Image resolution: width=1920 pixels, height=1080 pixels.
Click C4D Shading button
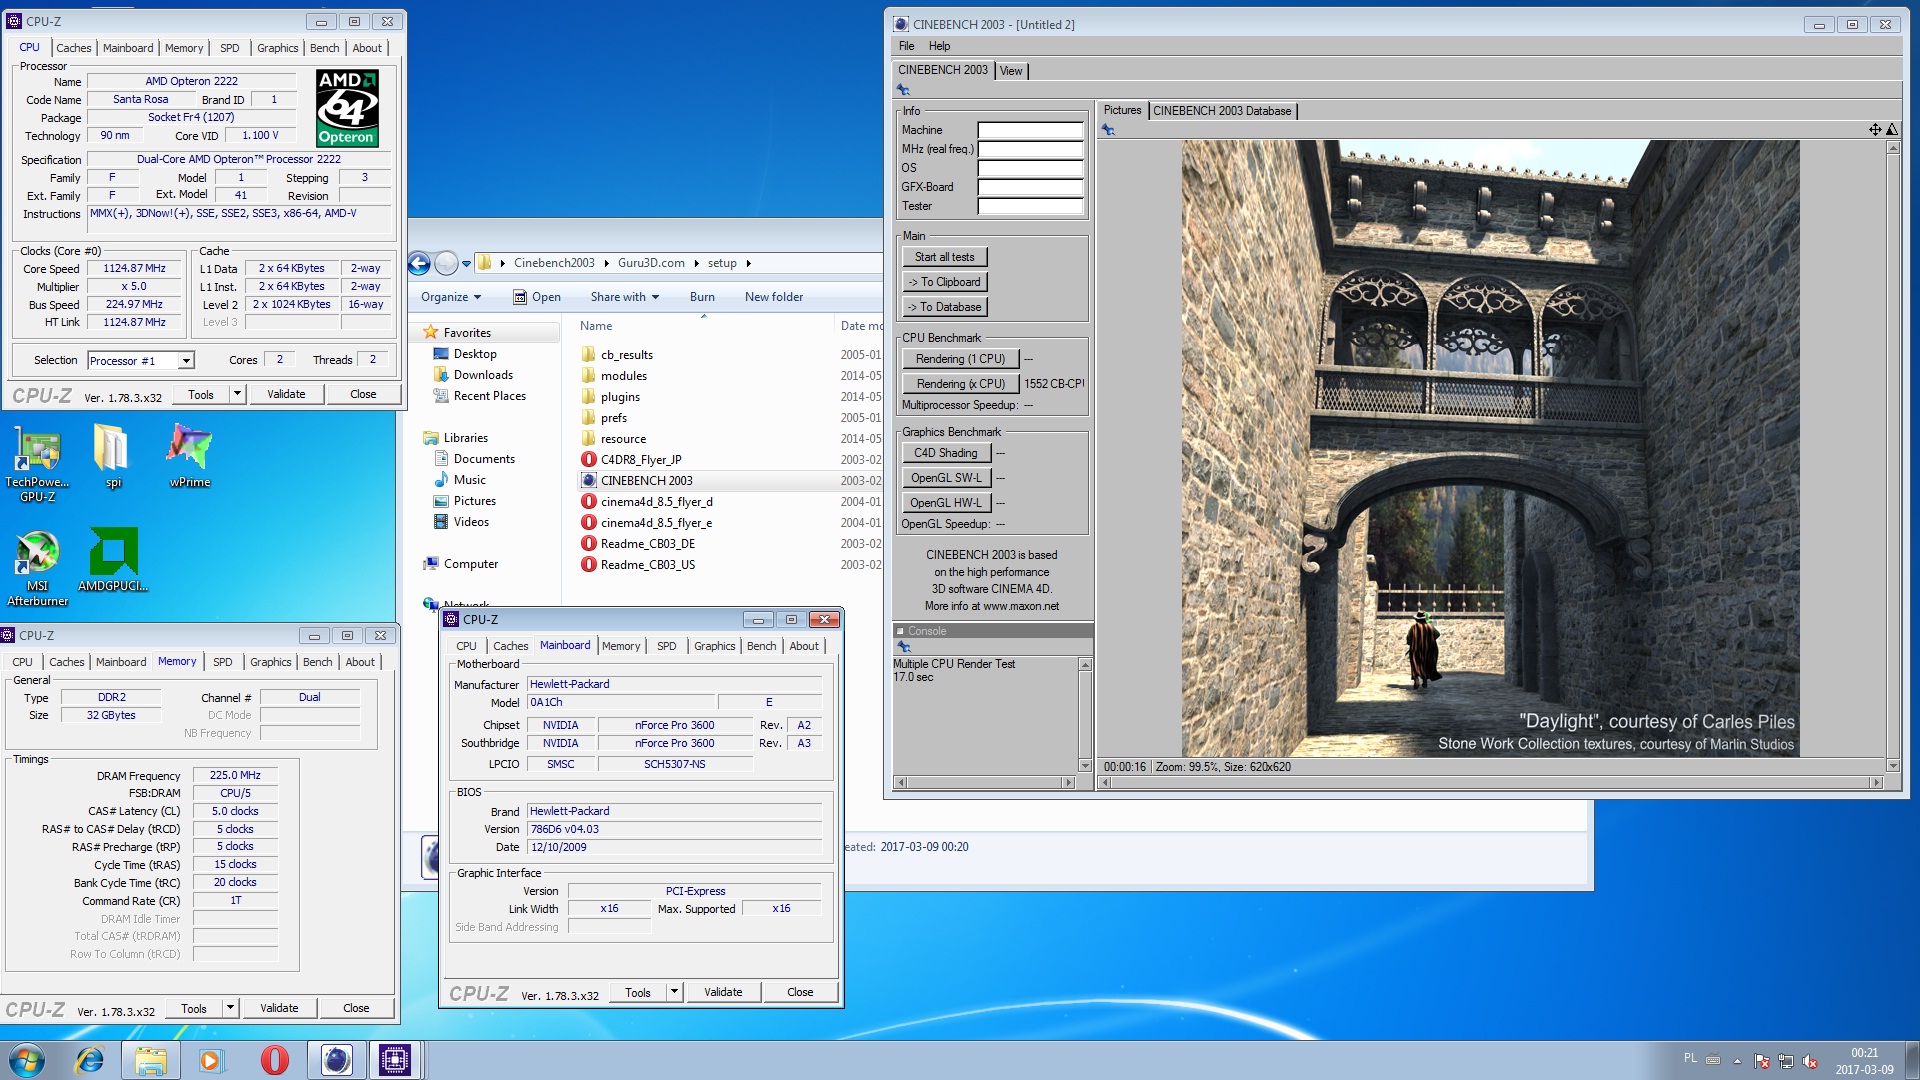[945, 453]
